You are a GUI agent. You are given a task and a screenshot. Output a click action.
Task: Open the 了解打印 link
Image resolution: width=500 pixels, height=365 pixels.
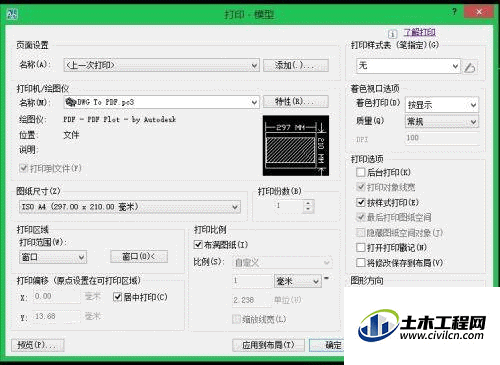tap(419, 32)
